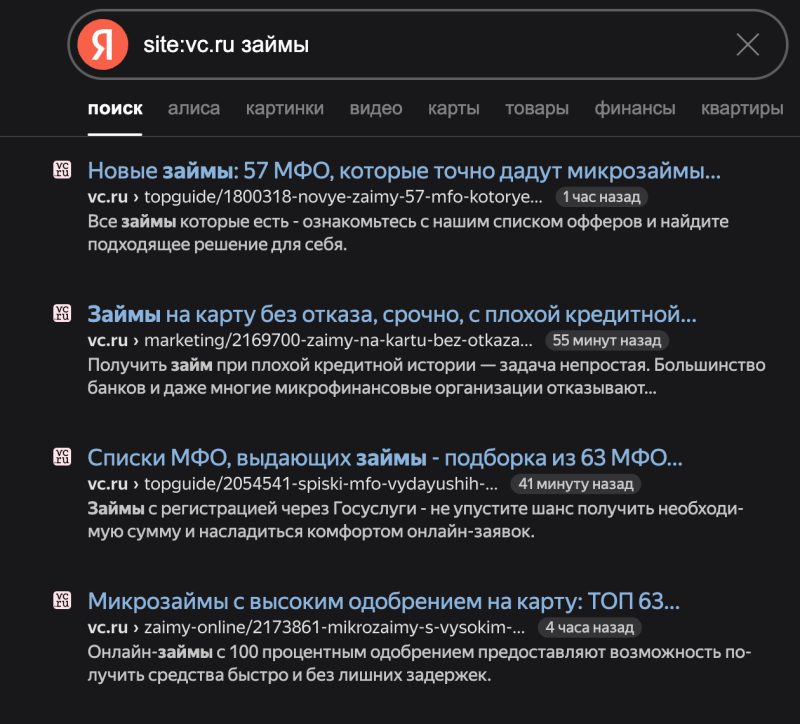Viewport: 800px width, 724px height.
Task: Switch to the финансы tab
Action: pos(635,108)
